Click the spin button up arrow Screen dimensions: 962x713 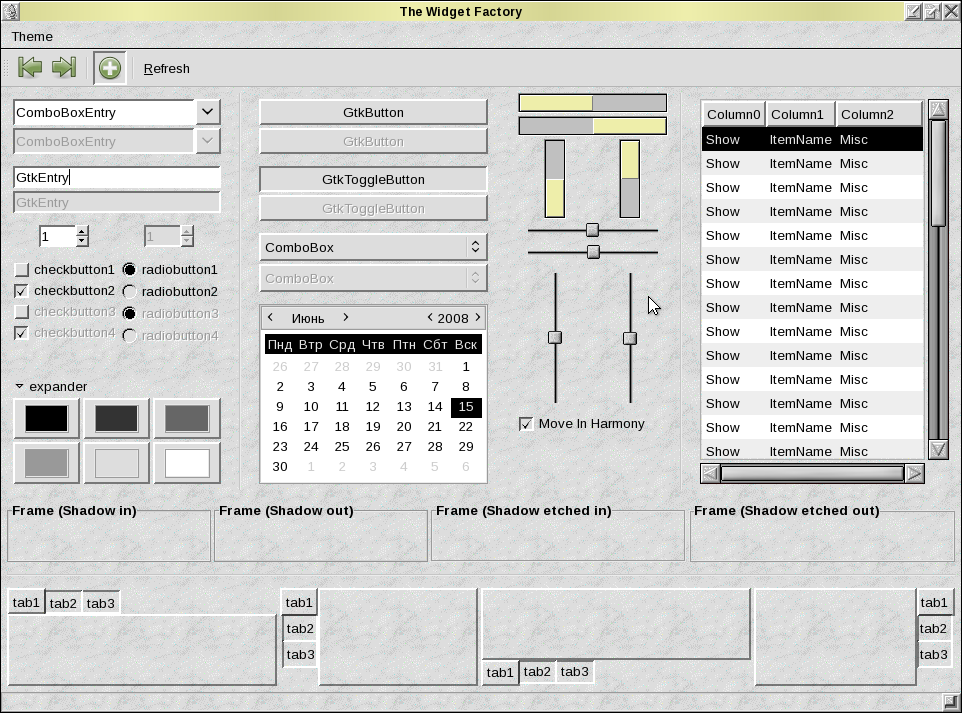click(x=82, y=231)
